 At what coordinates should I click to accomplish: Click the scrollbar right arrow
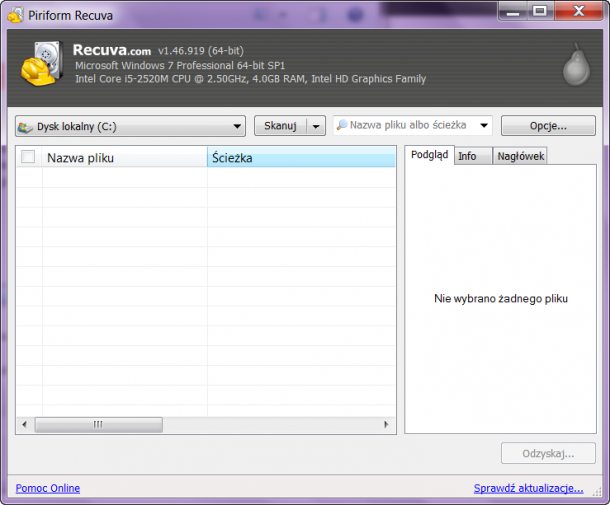(x=386, y=424)
